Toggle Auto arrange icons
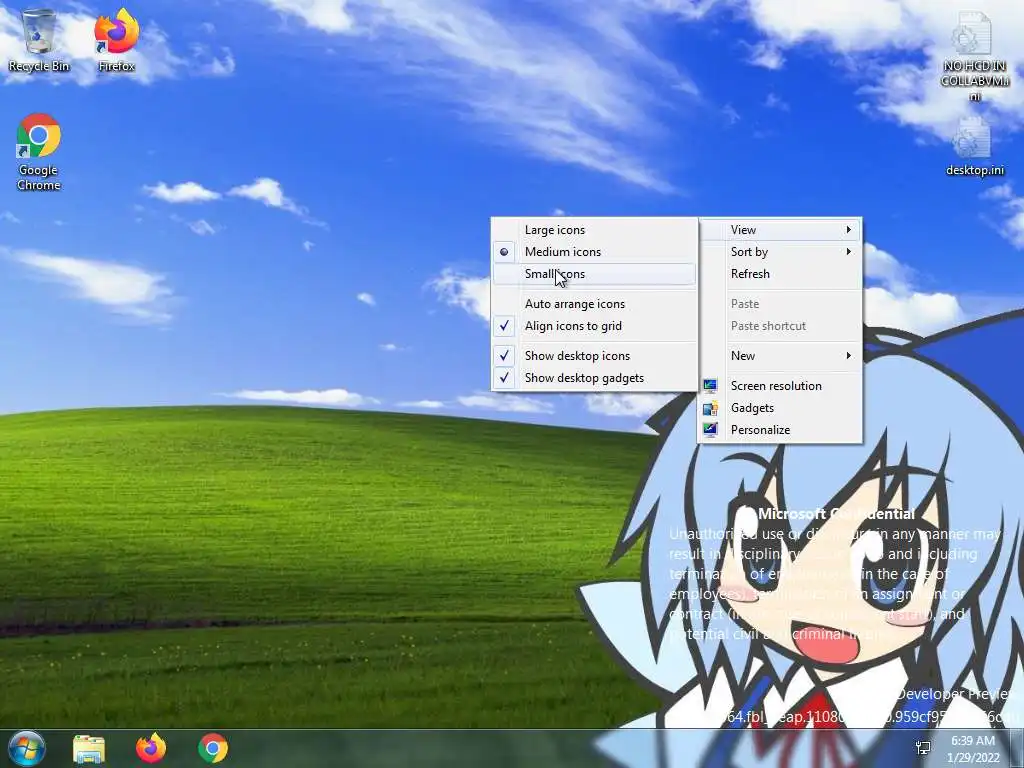This screenshot has width=1024, height=768. pos(594,304)
